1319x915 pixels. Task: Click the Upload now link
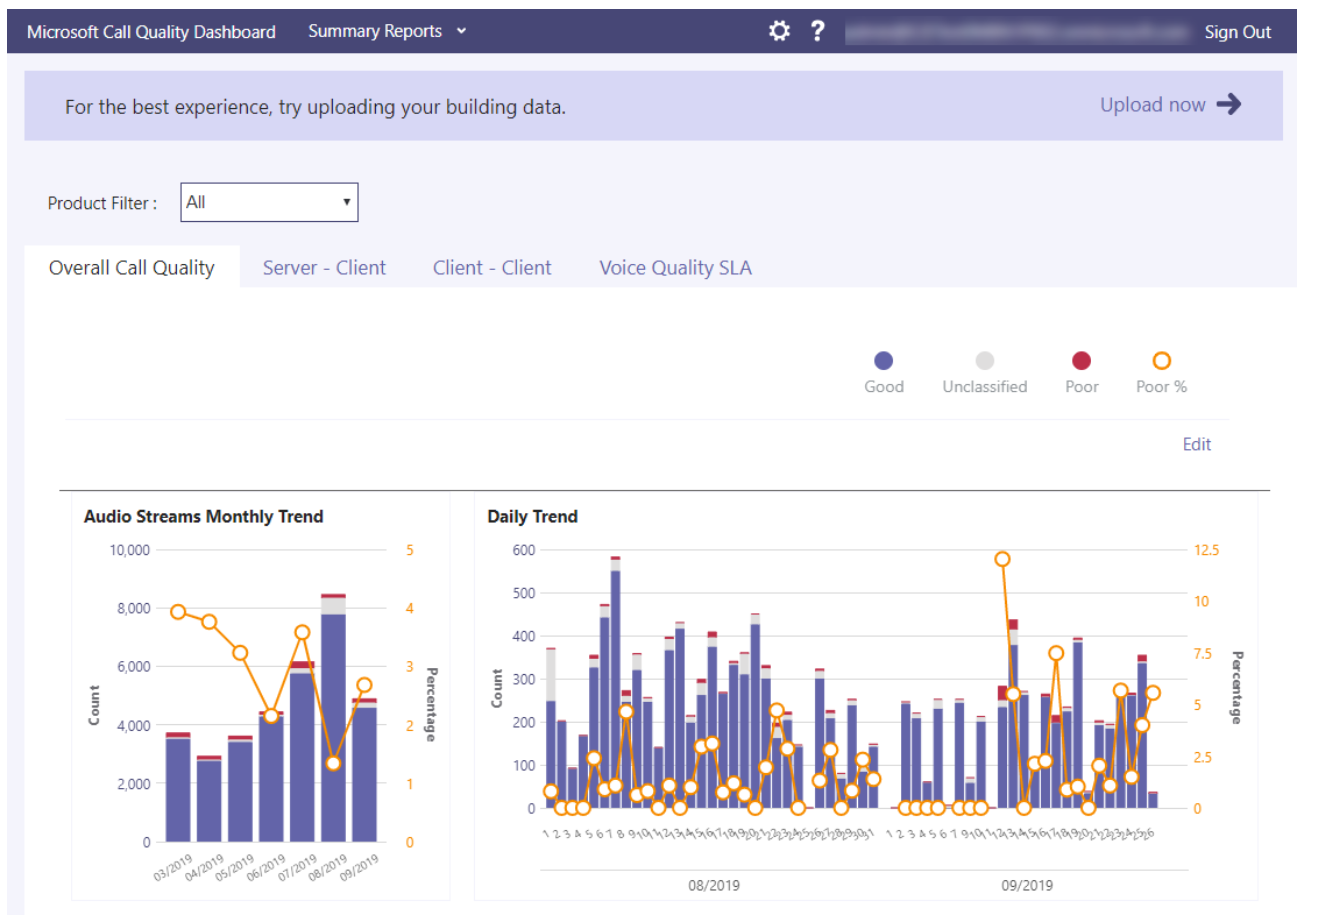[1152, 104]
